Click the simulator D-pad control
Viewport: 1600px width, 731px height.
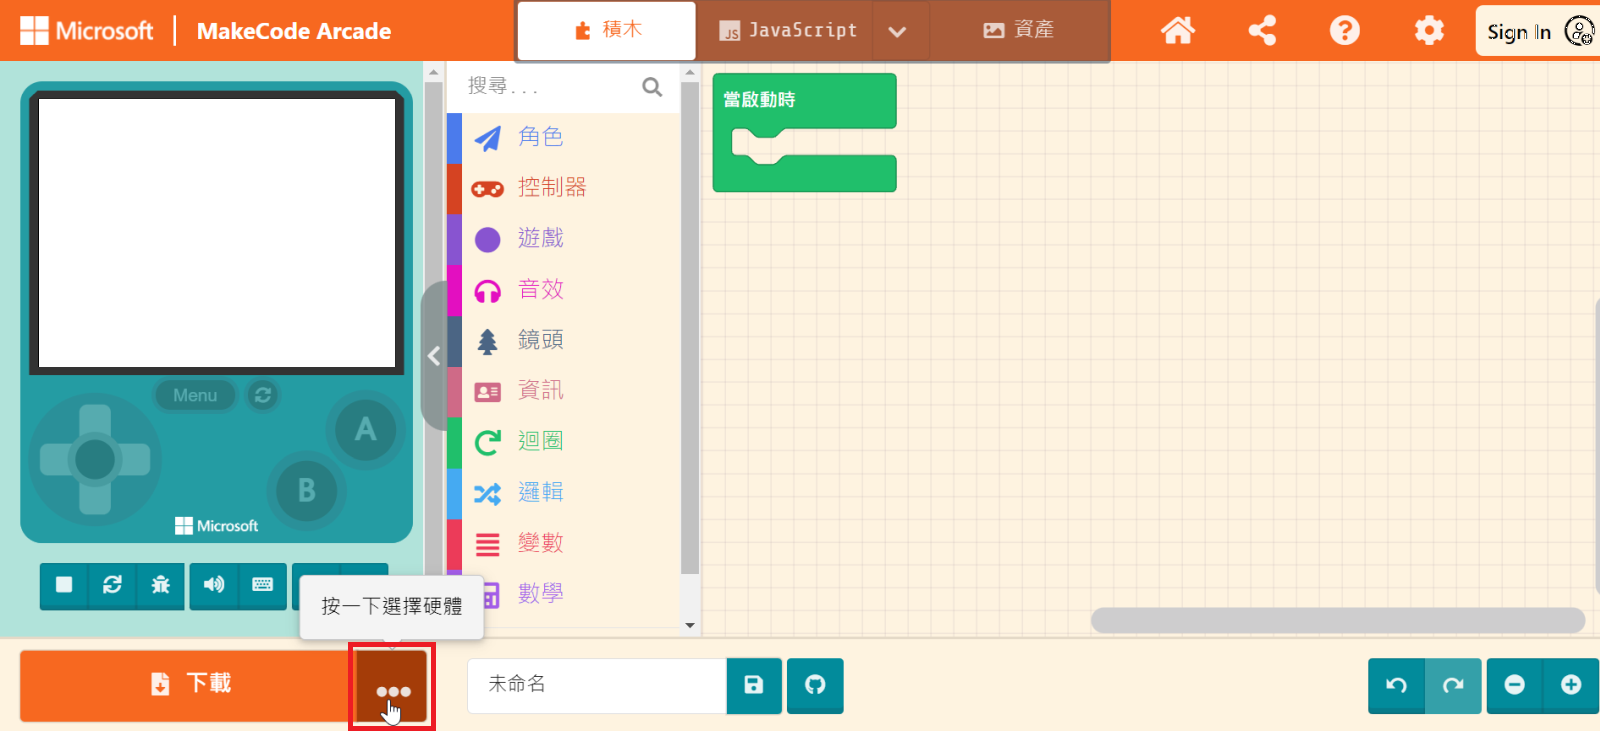[95, 460]
